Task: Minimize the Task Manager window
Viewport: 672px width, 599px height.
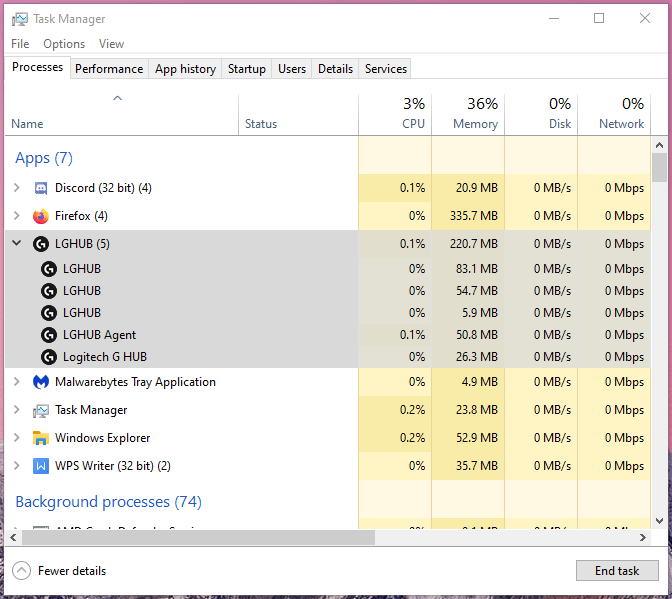Action: click(554, 18)
